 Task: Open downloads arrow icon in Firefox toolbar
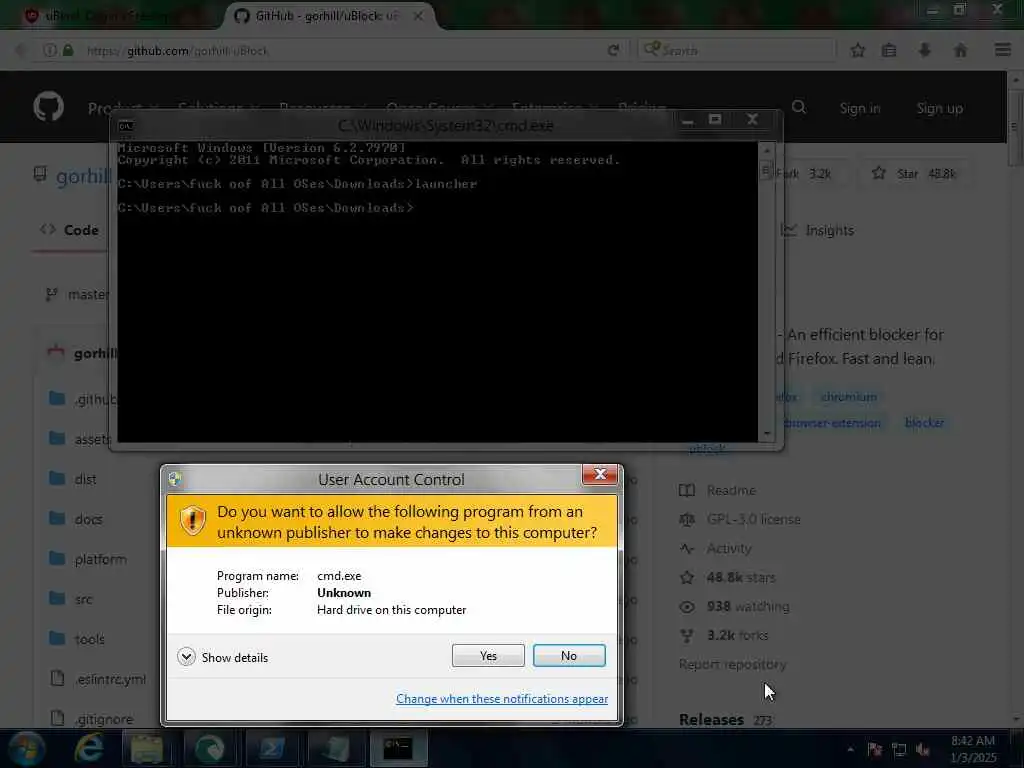pos(924,50)
